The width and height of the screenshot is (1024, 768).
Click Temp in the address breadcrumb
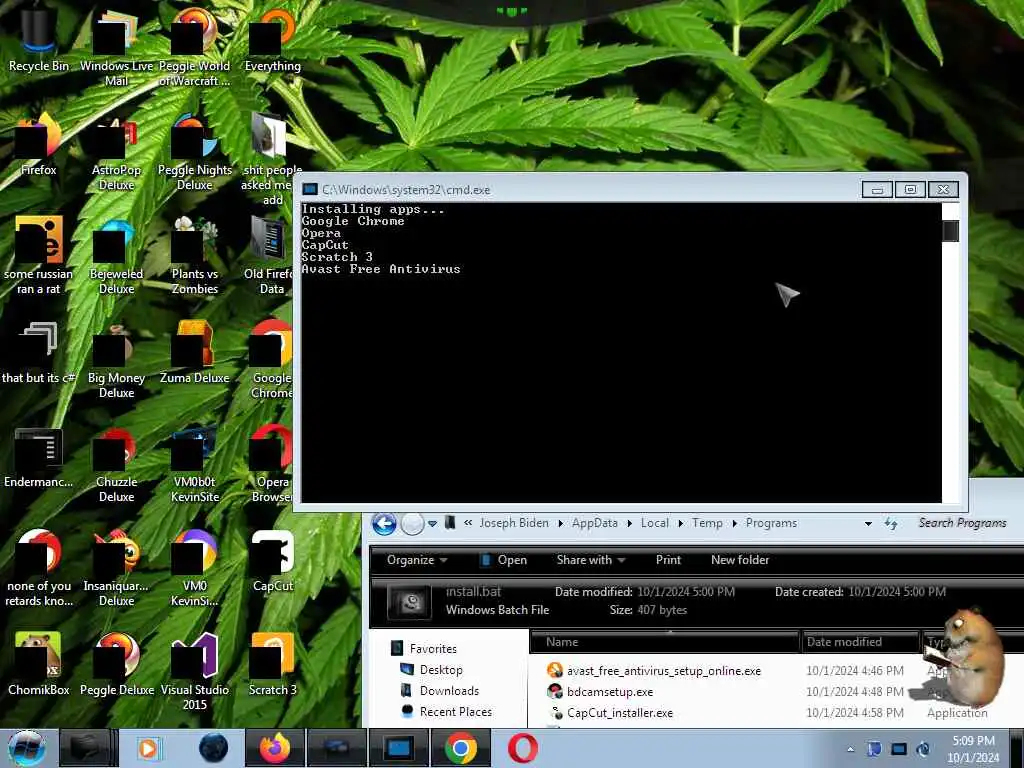pyautogui.click(x=707, y=523)
